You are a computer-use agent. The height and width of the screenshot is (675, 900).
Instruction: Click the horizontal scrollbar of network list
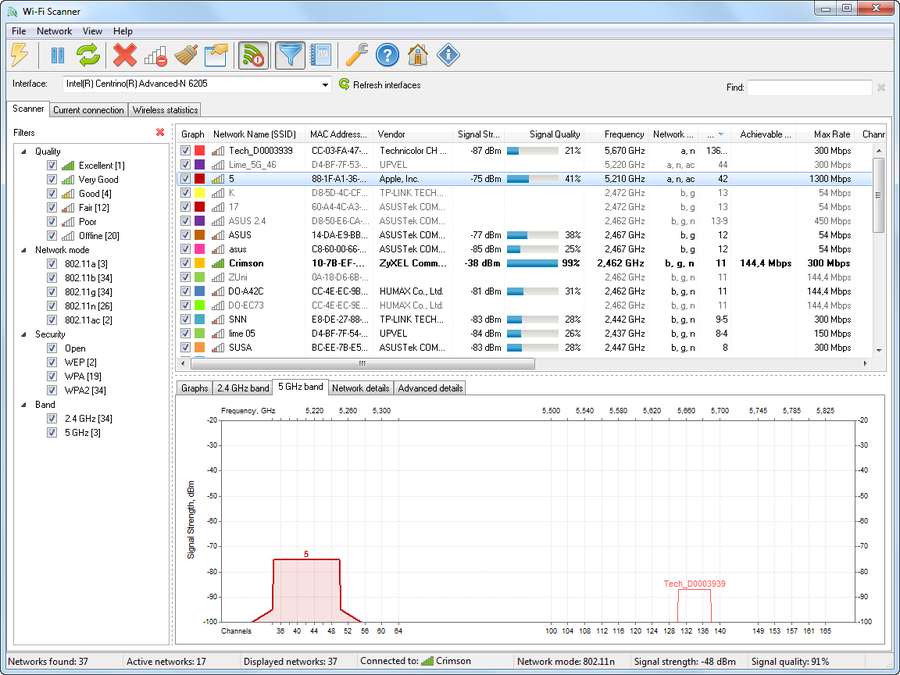tap(361, 363)
